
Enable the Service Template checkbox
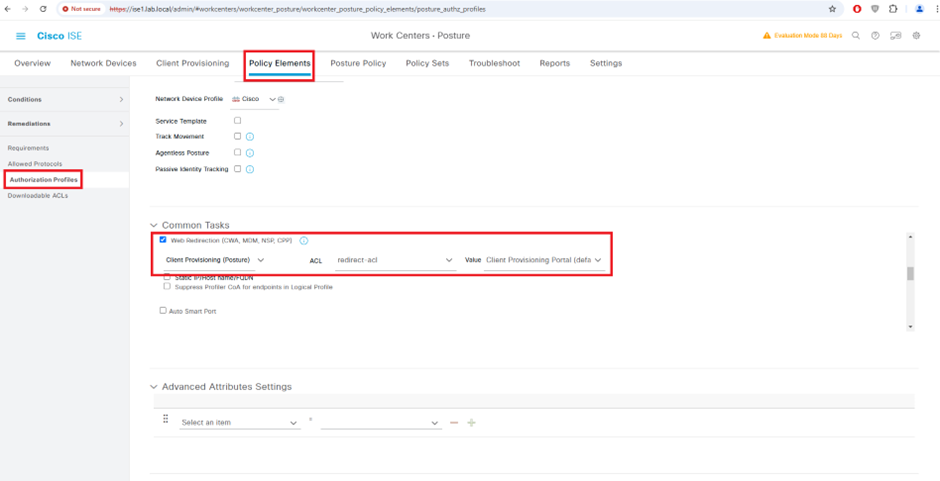(237, 121)
